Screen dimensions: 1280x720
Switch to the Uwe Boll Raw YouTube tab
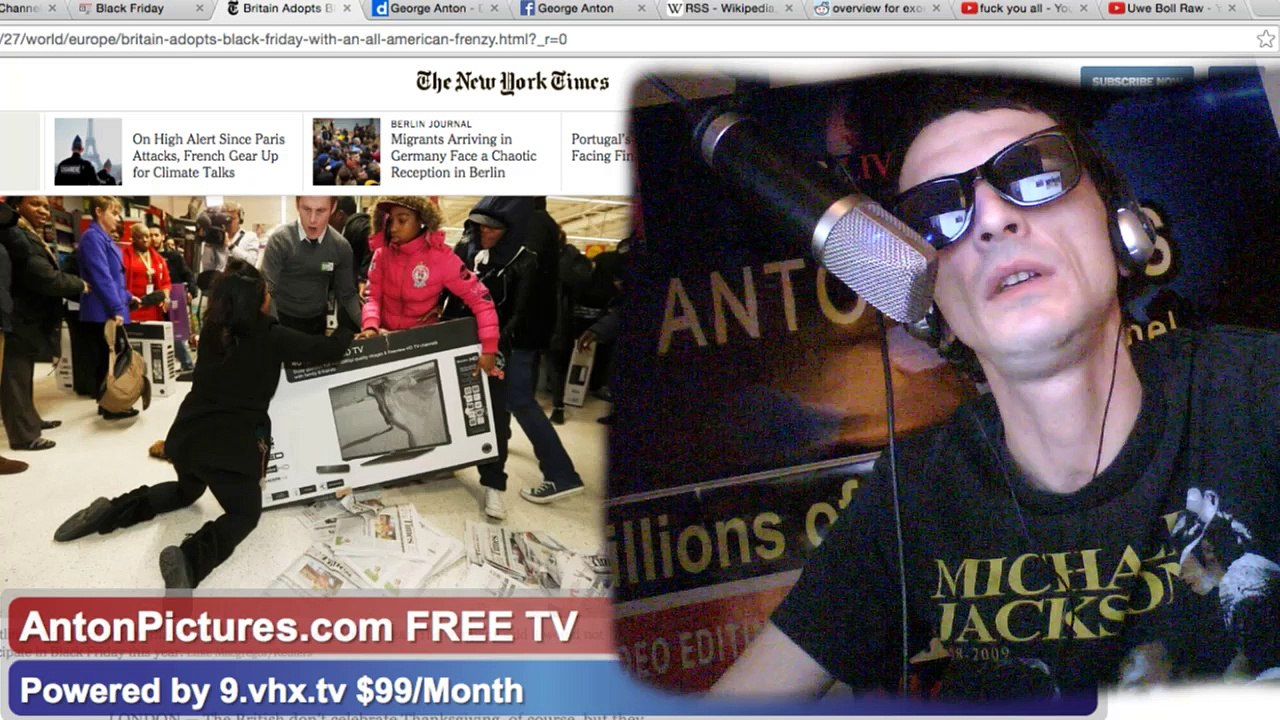coord(1171,9)
